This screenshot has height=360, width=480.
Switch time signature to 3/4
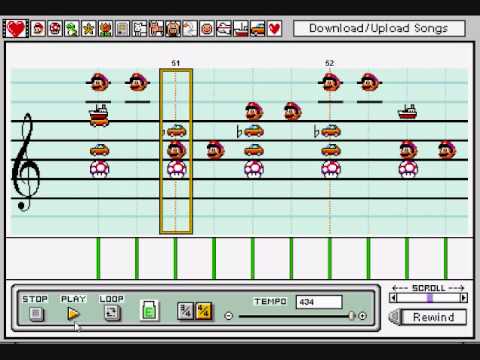click(x=185, y=311)
